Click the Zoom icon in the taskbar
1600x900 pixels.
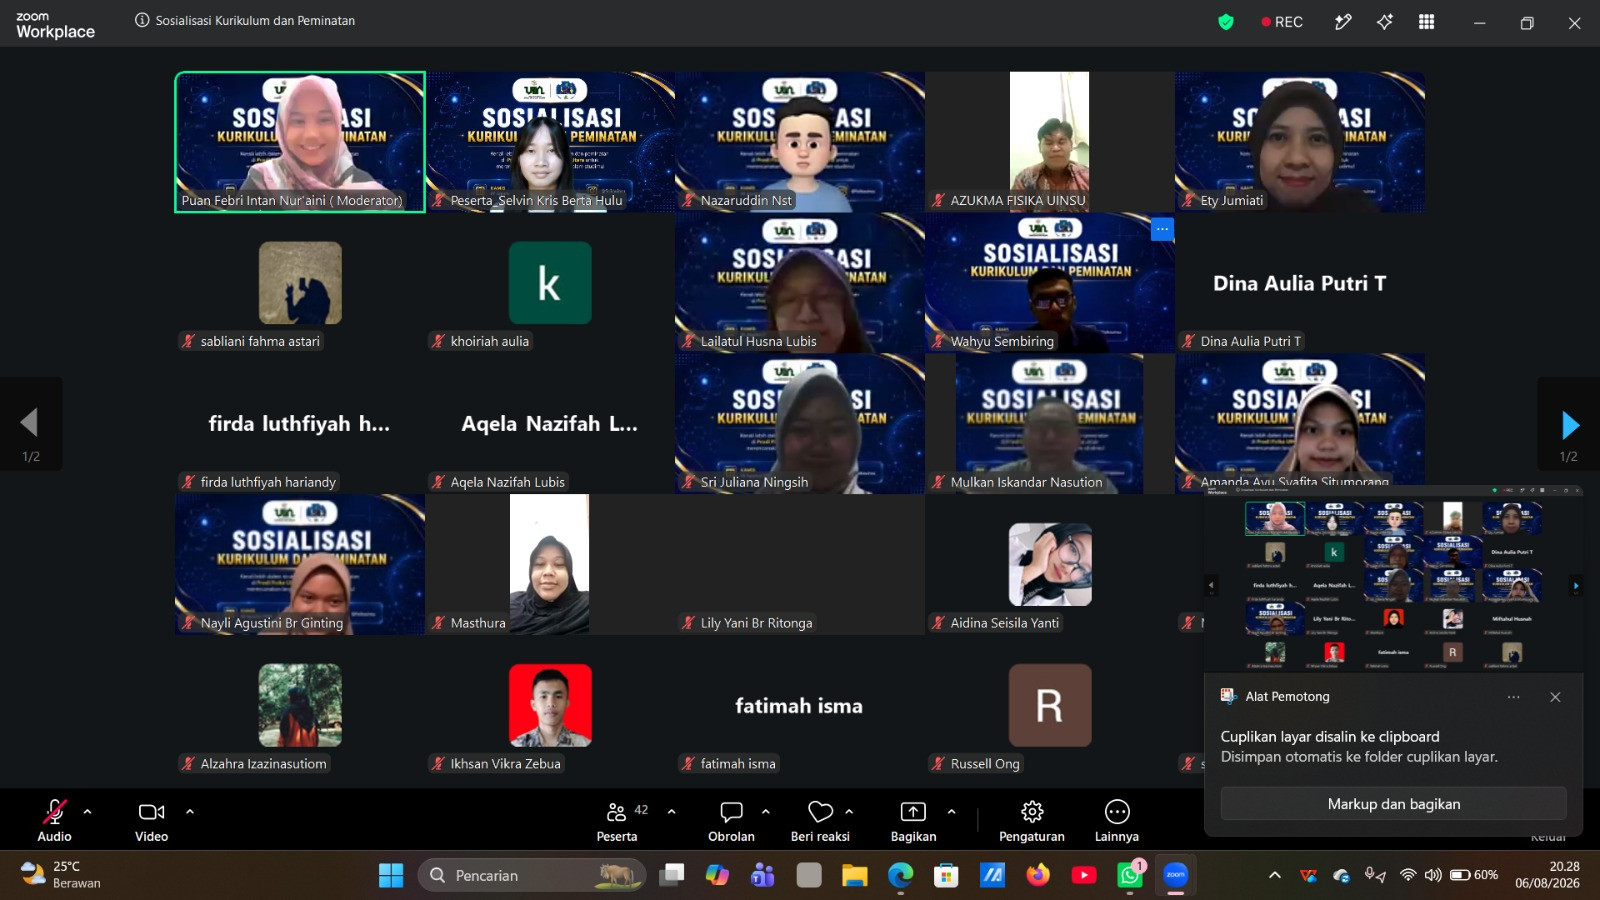pos(1175,875)
